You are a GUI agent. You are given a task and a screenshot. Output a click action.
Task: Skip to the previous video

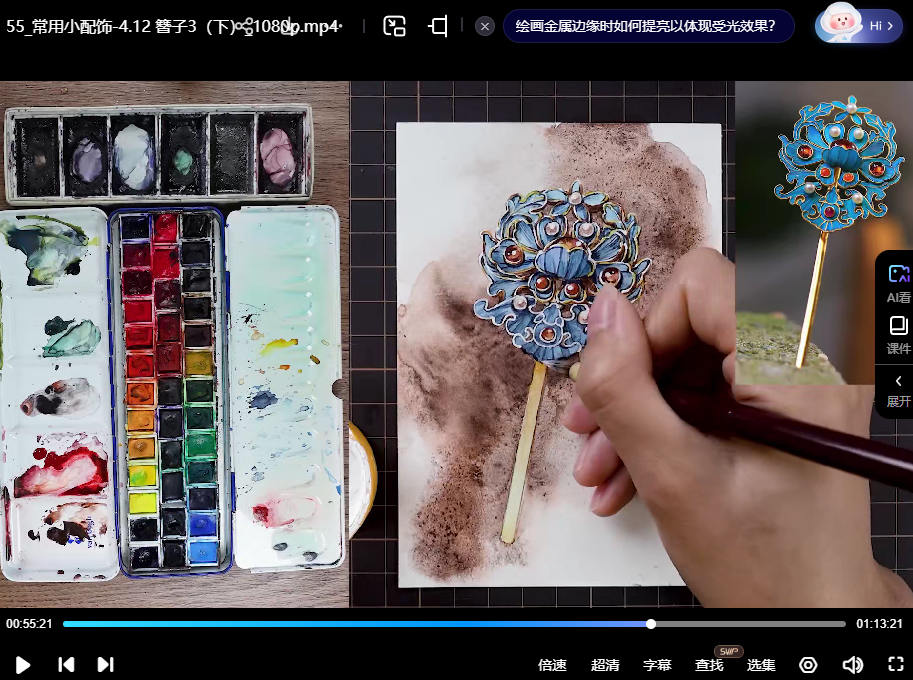(66, 665)
